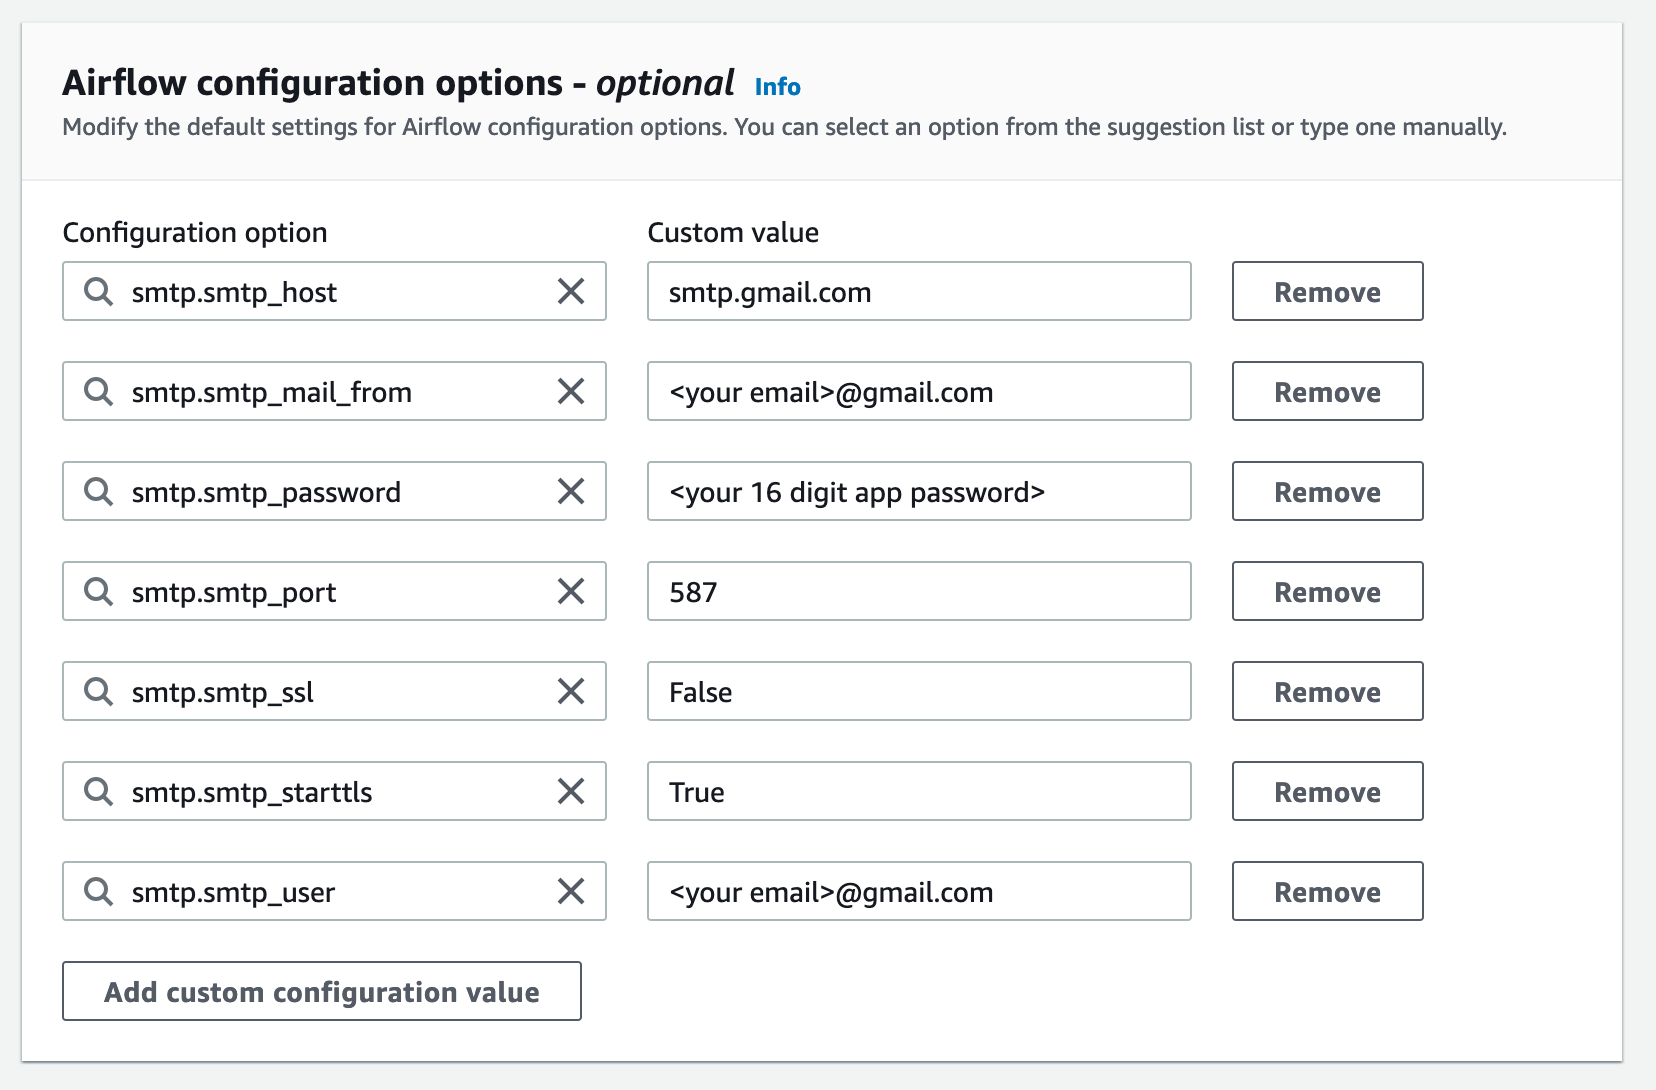Open the Info link for Airflow configuration options
1656x1090 pixels.
(776, 87)
